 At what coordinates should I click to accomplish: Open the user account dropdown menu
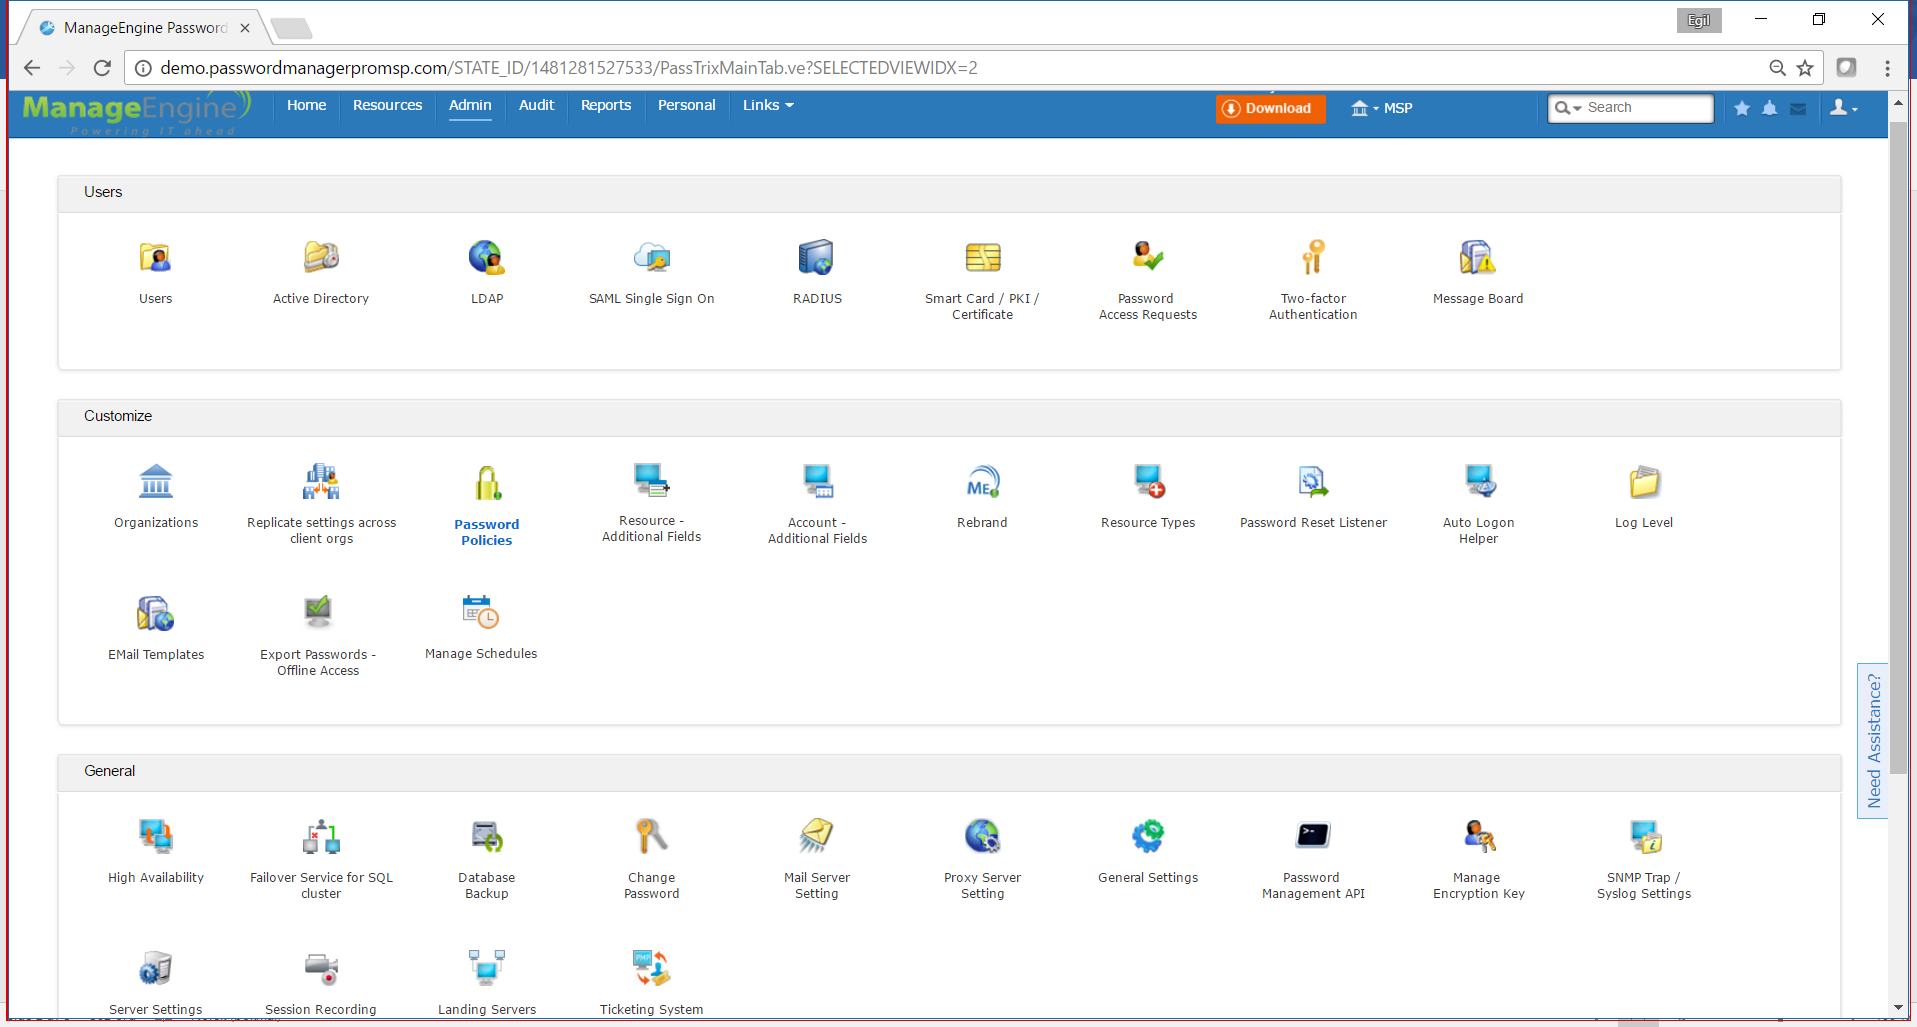tap(1844, 108)
